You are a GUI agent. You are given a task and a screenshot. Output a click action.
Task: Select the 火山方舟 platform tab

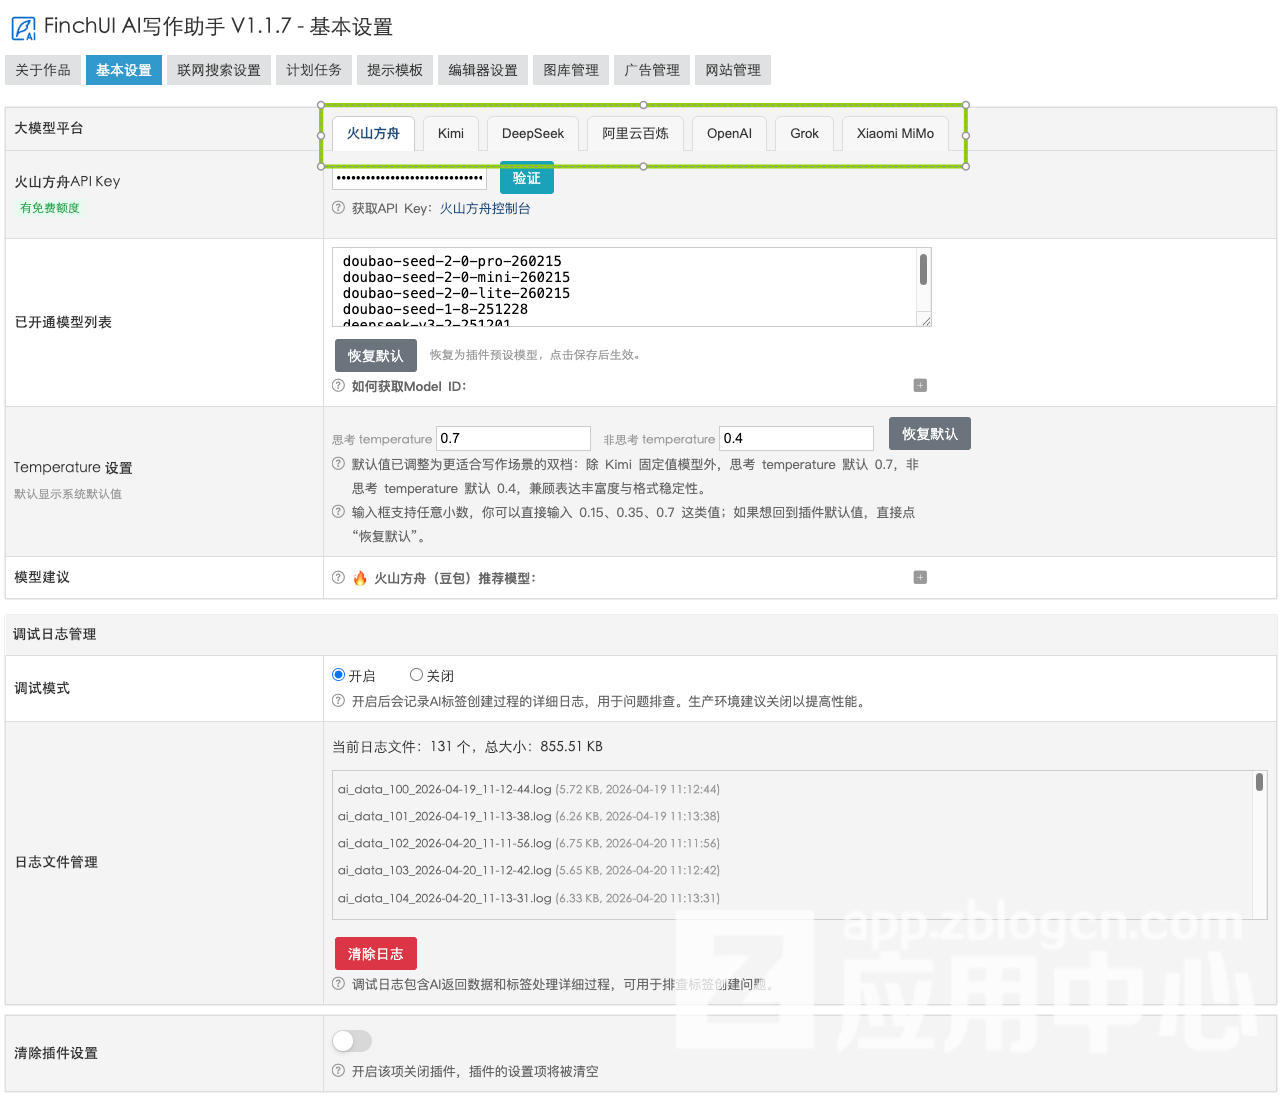[373, 133]
